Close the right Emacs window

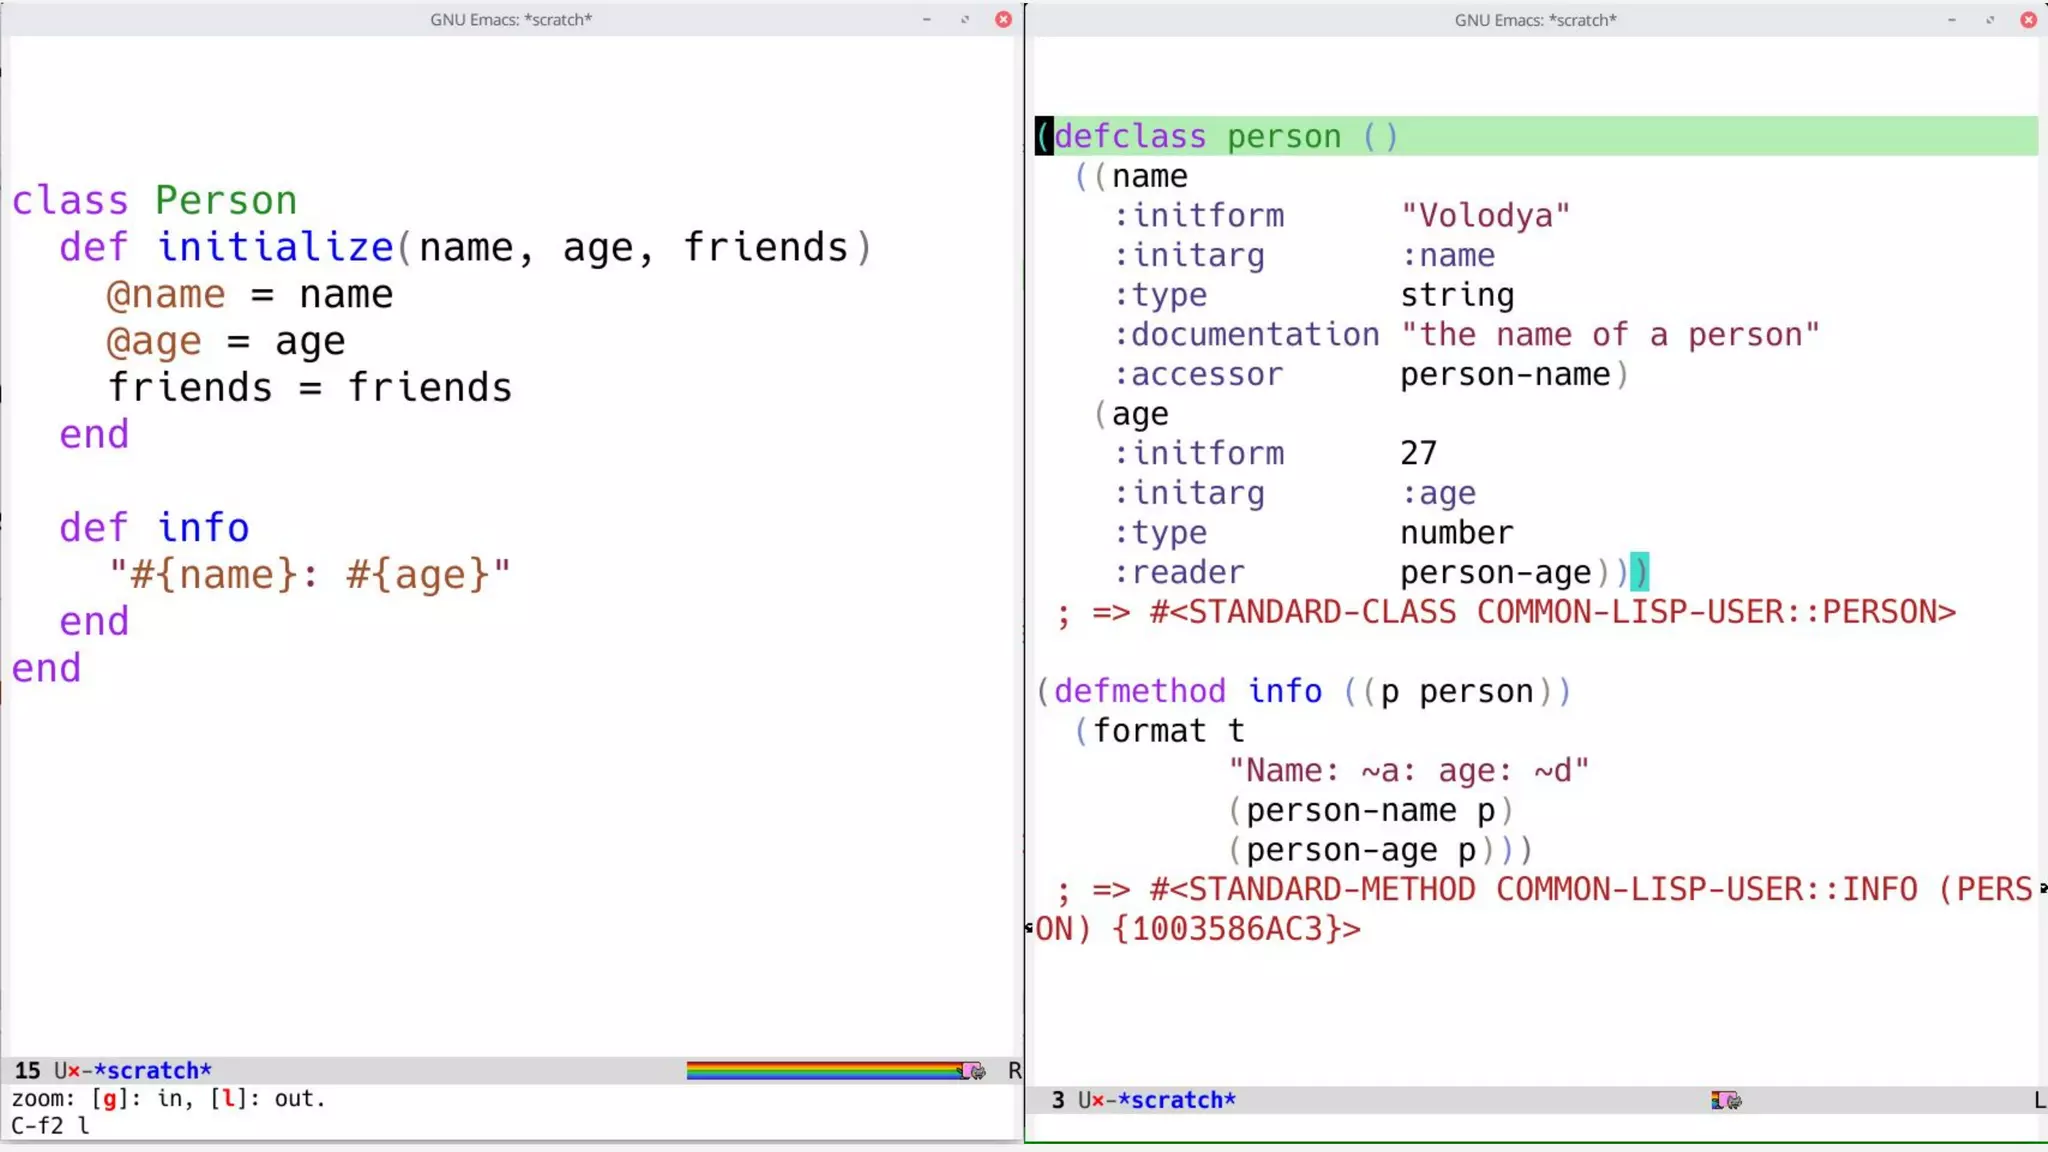pyautogui.click(x=2028, y=20)
